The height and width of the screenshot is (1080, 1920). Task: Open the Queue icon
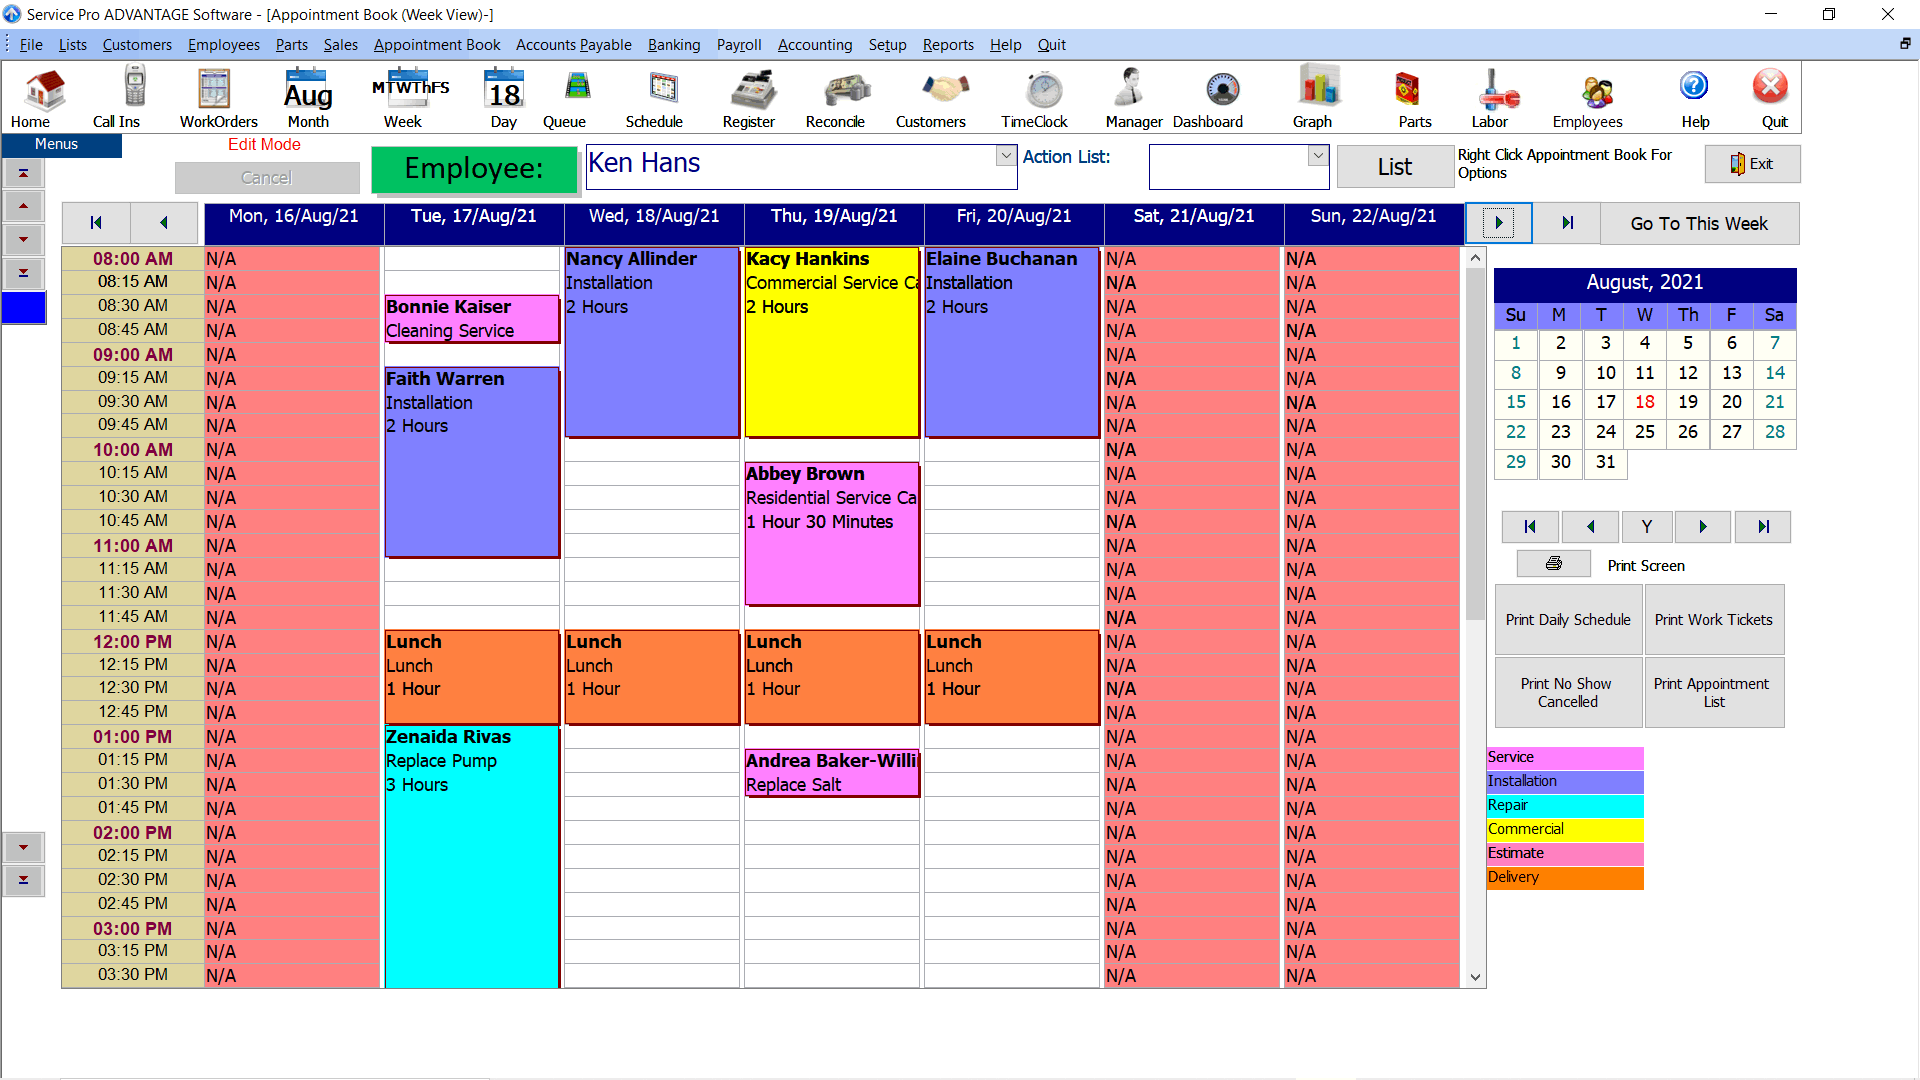[565, 98]
